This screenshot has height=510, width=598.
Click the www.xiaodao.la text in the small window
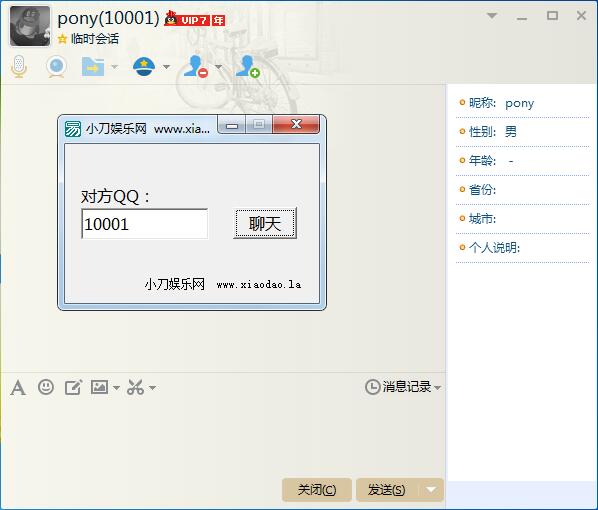click(x=259, y=285)
